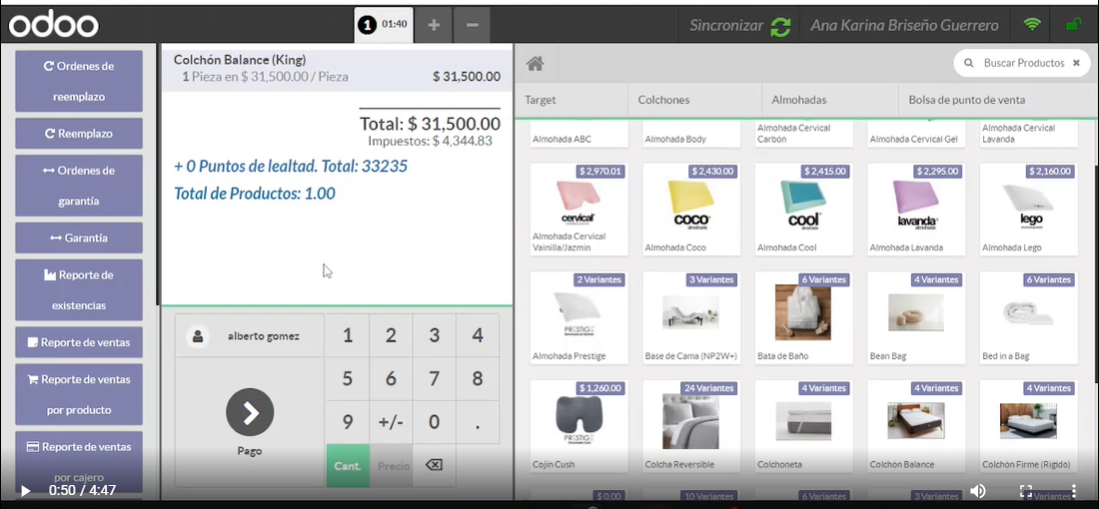Click Almohada ABC product card
The width and height of the screenshot is (1099, 509).
click(579, 135)
